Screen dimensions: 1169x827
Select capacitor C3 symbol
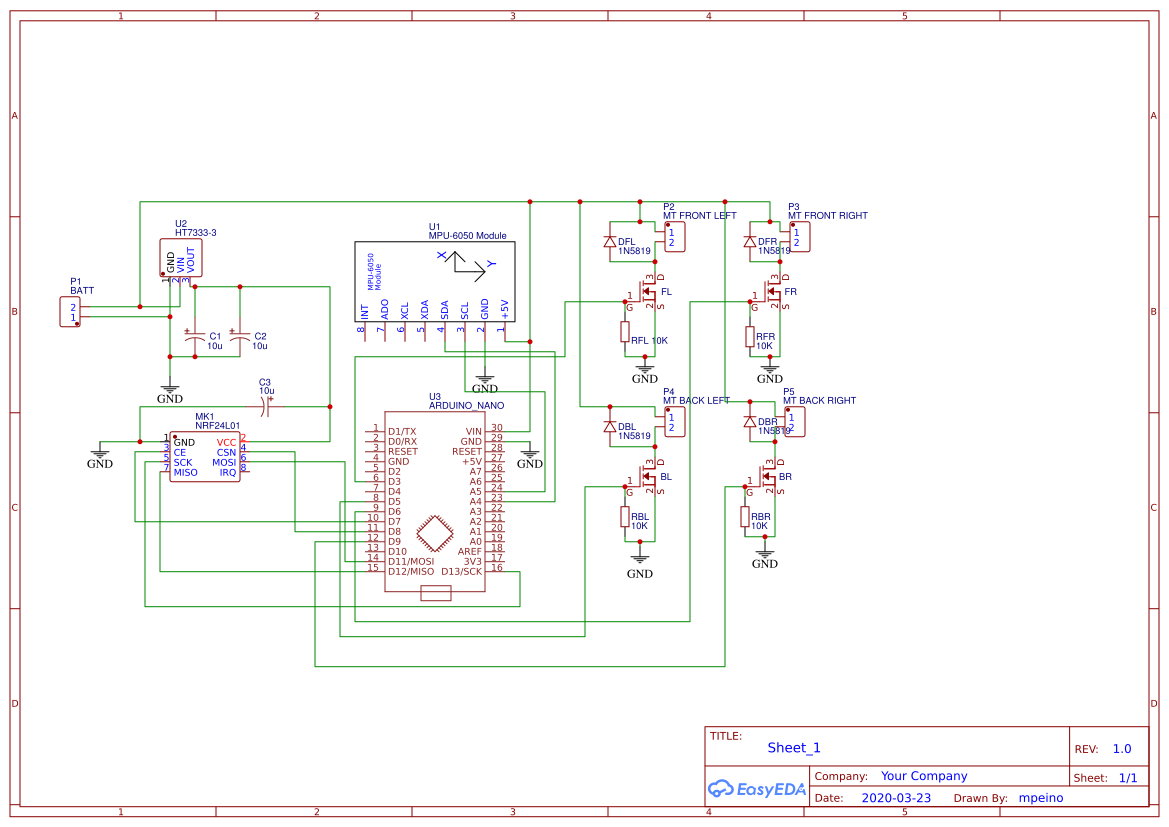pyautogui.click(x=266, y=407)
